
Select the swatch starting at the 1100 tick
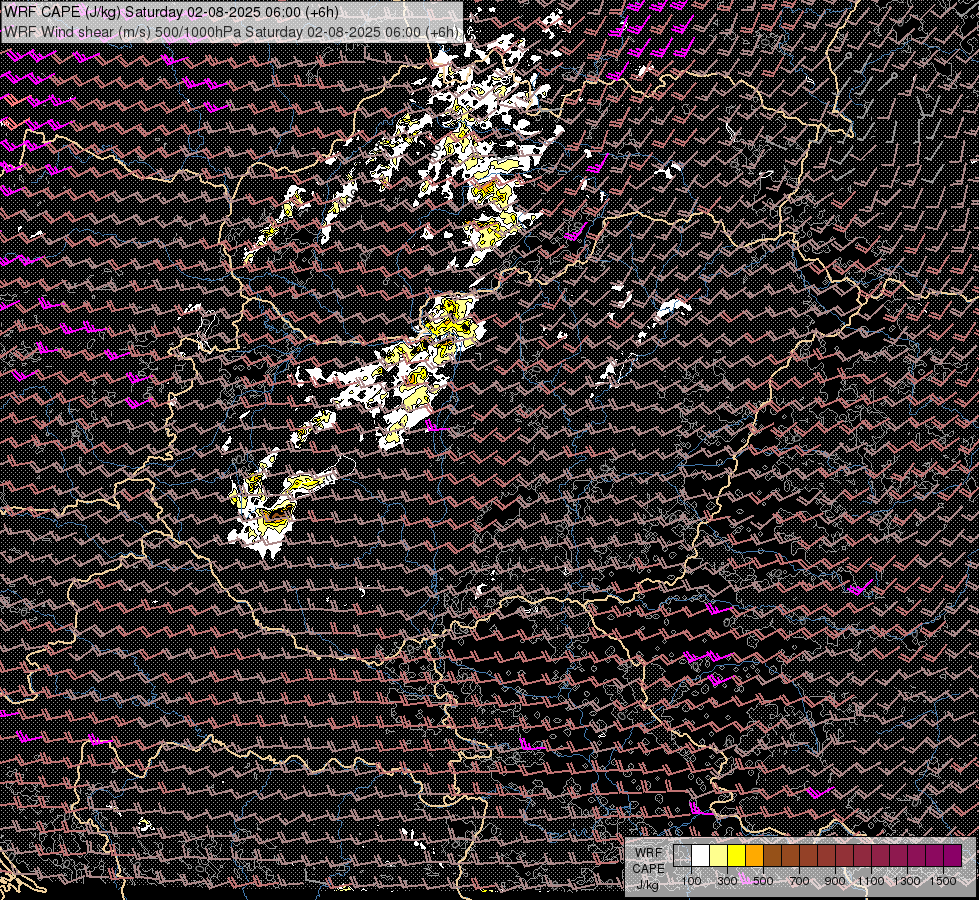tap(881, 855)
